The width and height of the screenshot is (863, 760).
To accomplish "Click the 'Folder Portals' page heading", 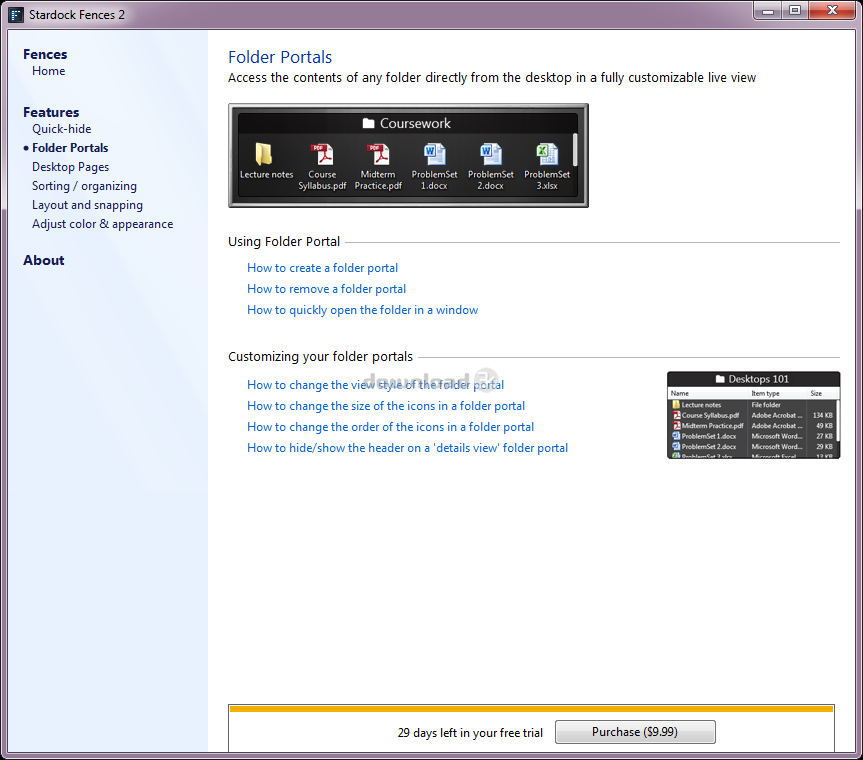I will [x=280, y=57].
